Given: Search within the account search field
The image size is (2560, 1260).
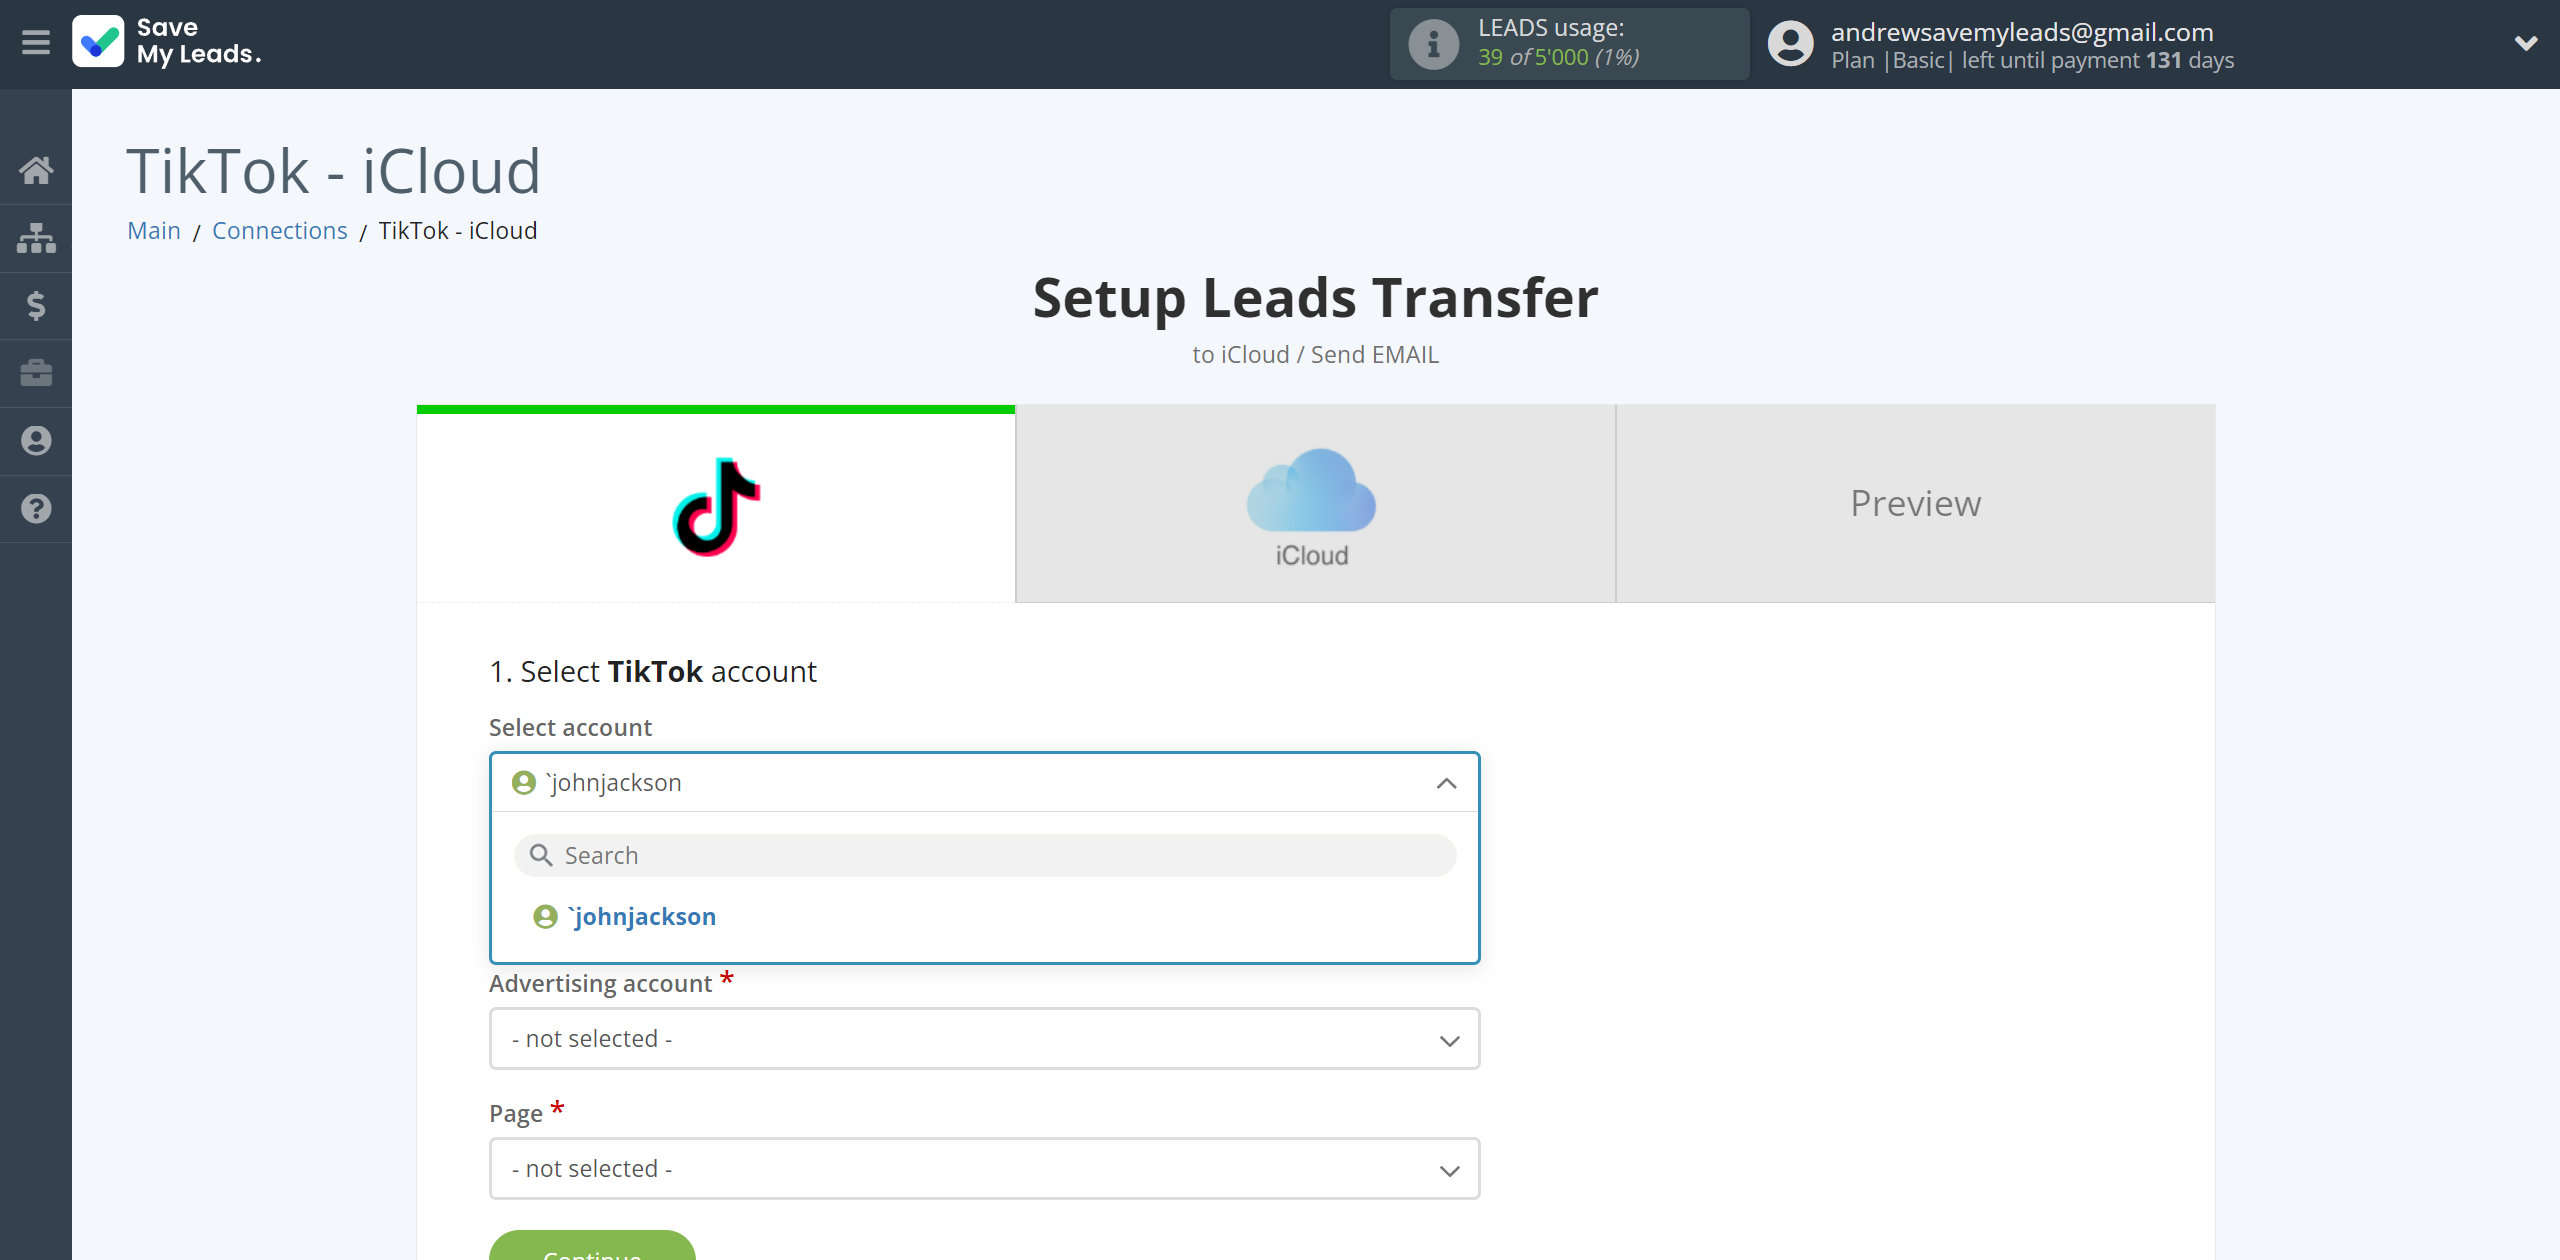Looking at the screenshot, I should 984,854.
